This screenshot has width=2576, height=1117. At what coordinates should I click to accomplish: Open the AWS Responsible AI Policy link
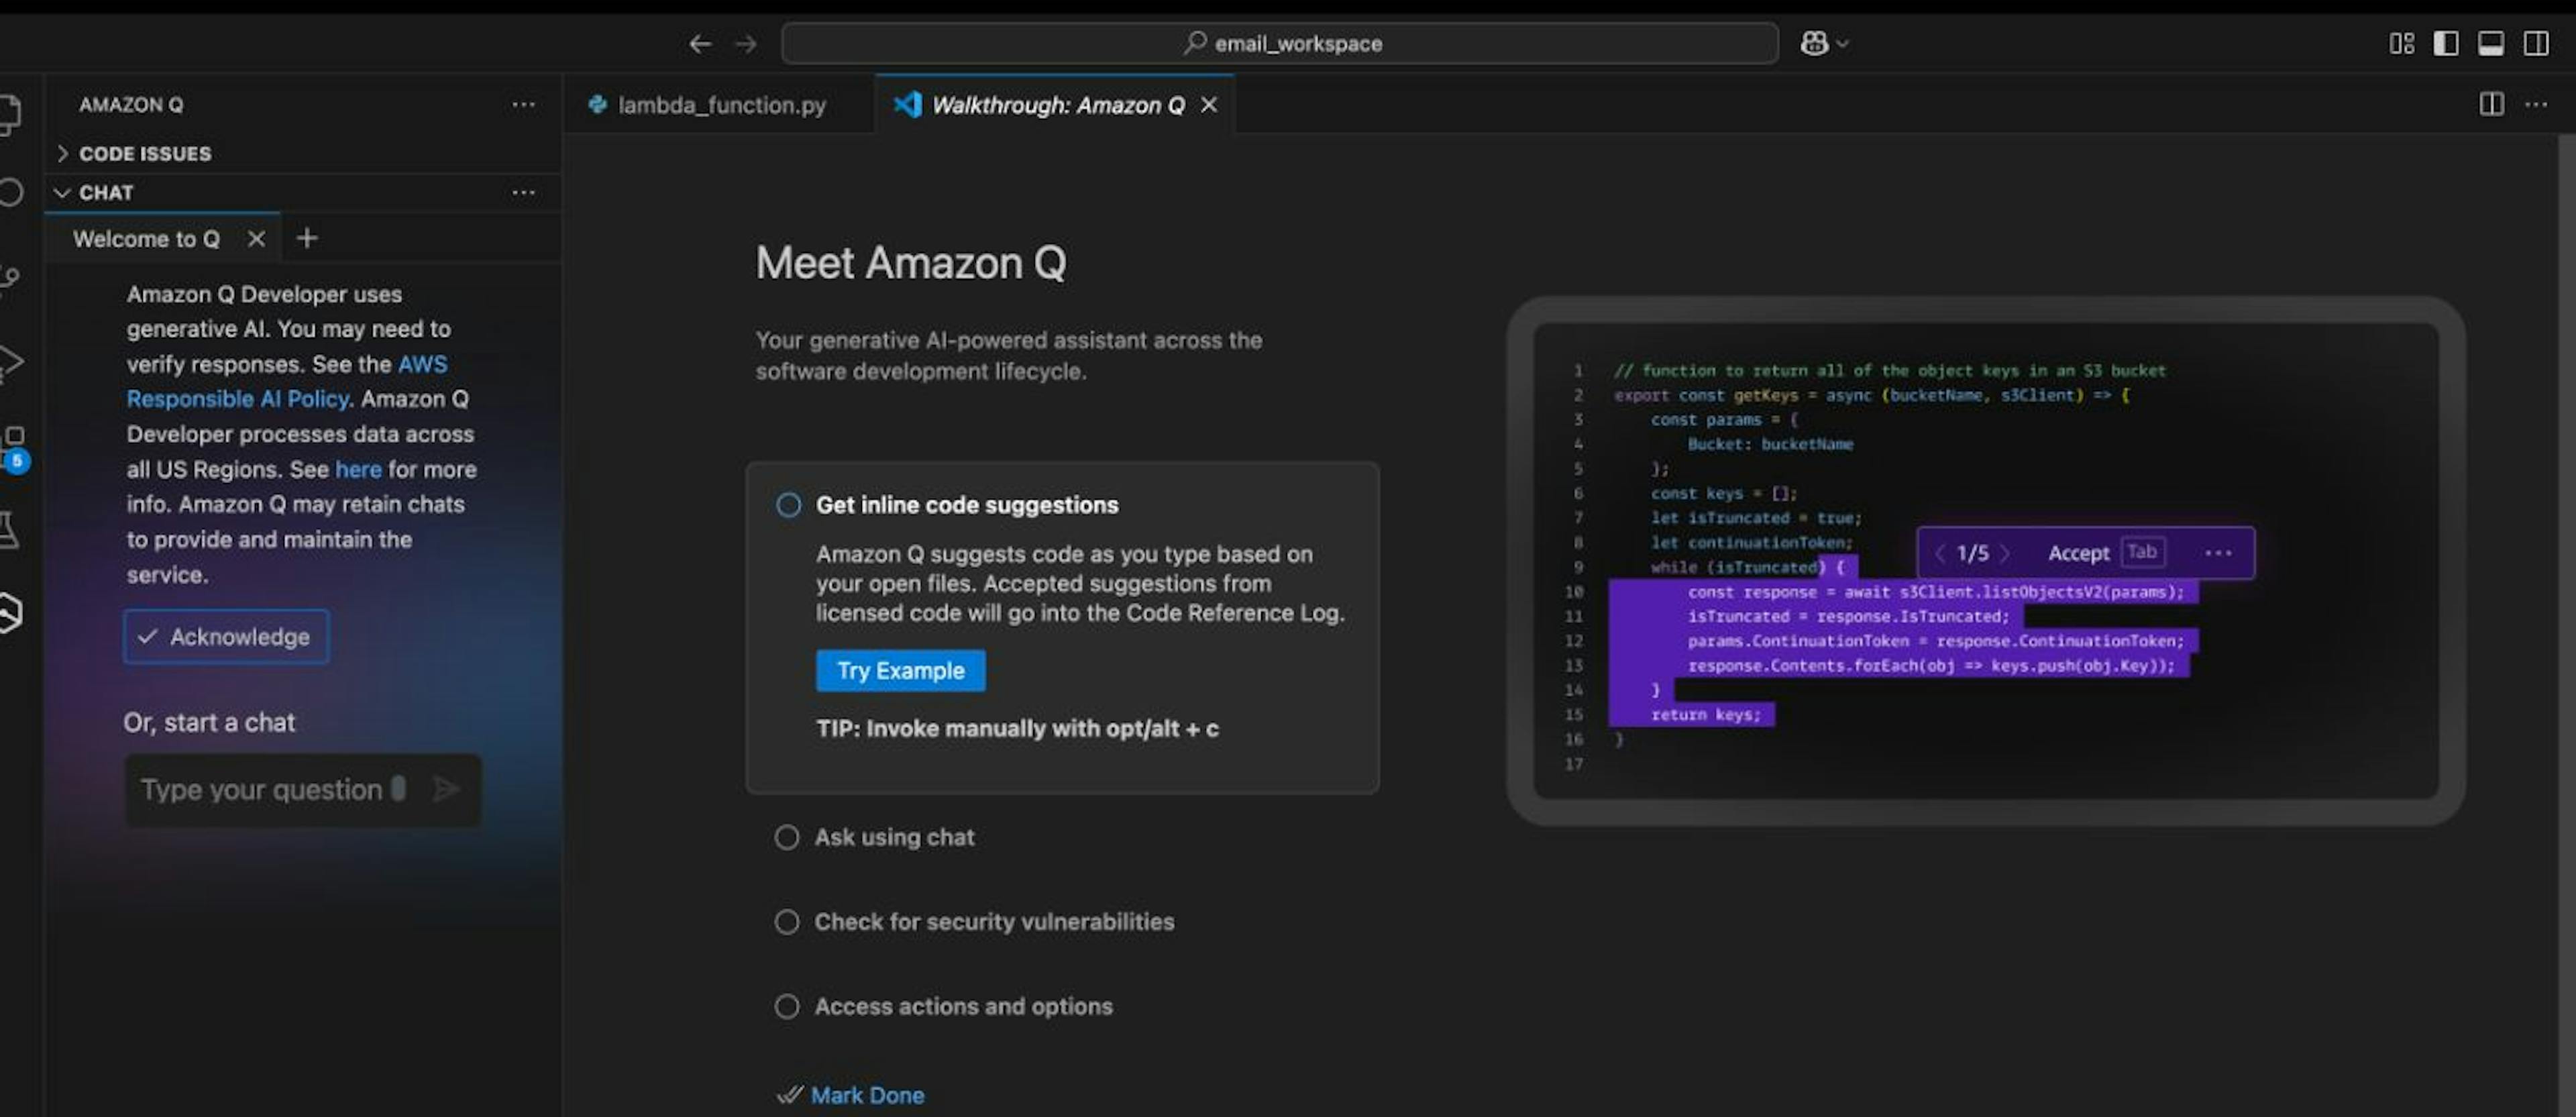click(238, 399)
